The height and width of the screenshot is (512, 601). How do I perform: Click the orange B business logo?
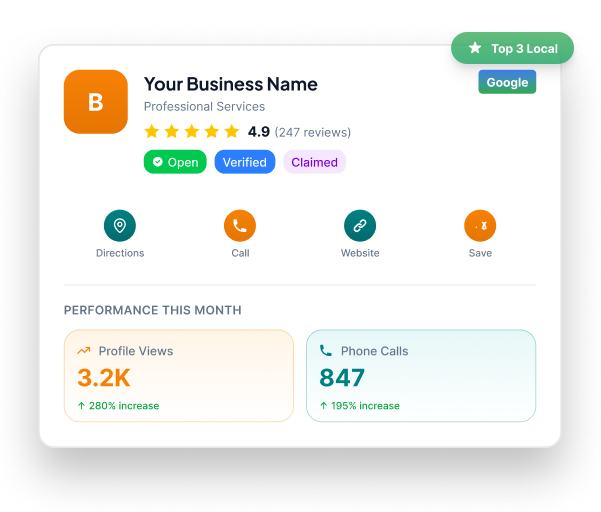[x=96, y=102]
